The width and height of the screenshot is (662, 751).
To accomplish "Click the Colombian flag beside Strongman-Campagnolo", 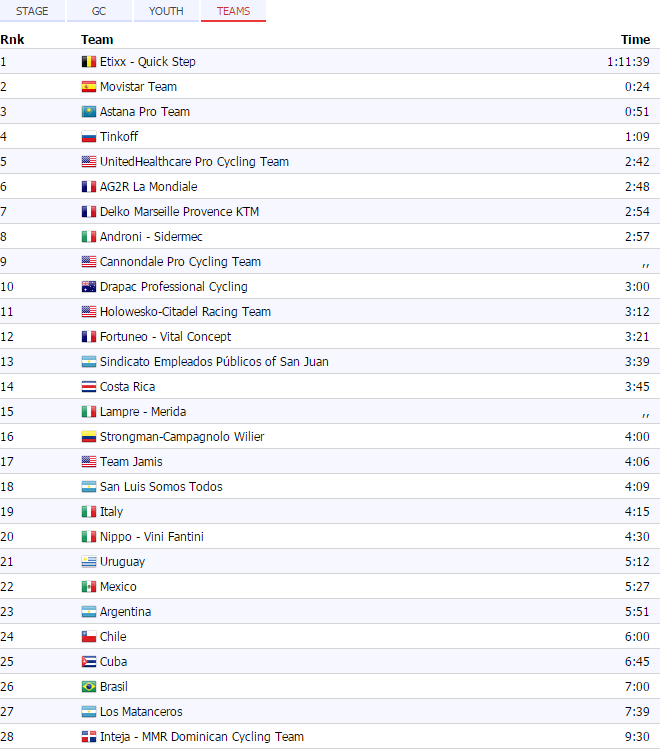I will (x=89, y=437).
